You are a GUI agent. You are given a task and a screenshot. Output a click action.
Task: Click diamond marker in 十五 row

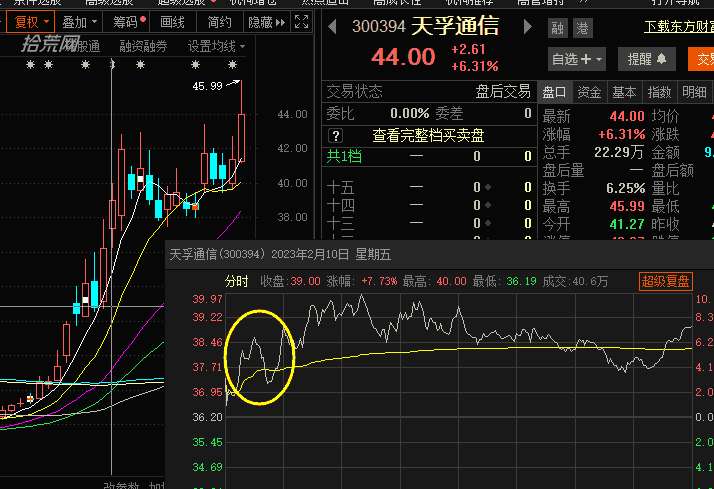click(488, 187)
